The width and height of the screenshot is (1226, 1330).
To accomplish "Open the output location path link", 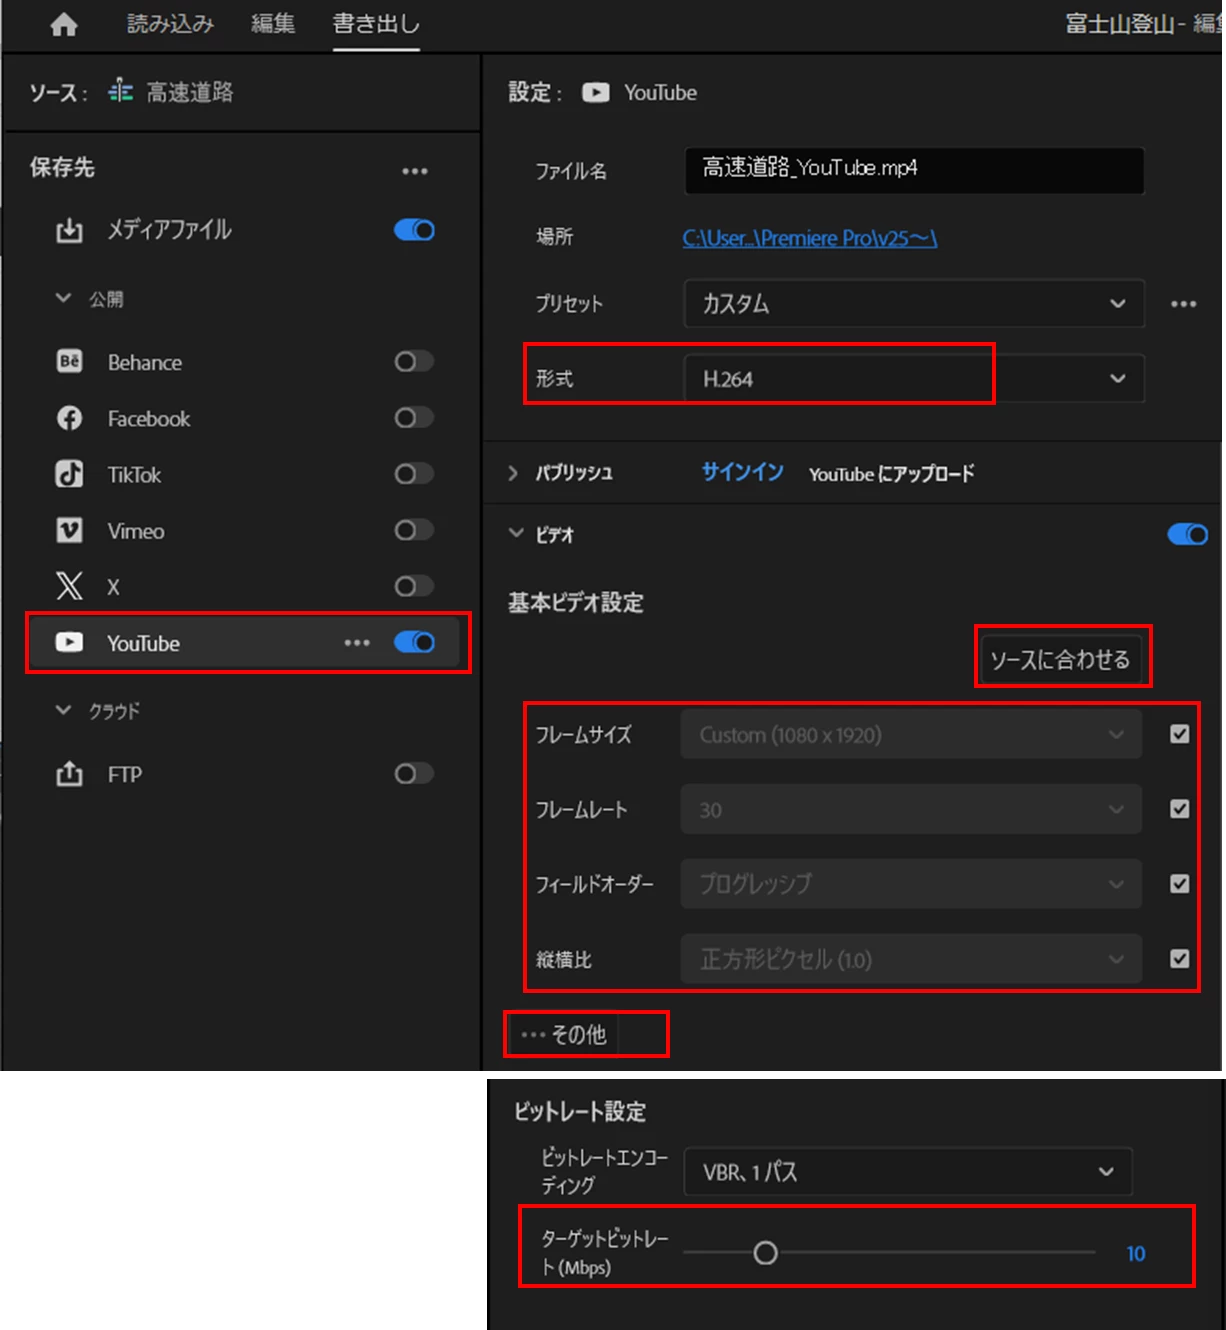I will click(x=810, y=238).
